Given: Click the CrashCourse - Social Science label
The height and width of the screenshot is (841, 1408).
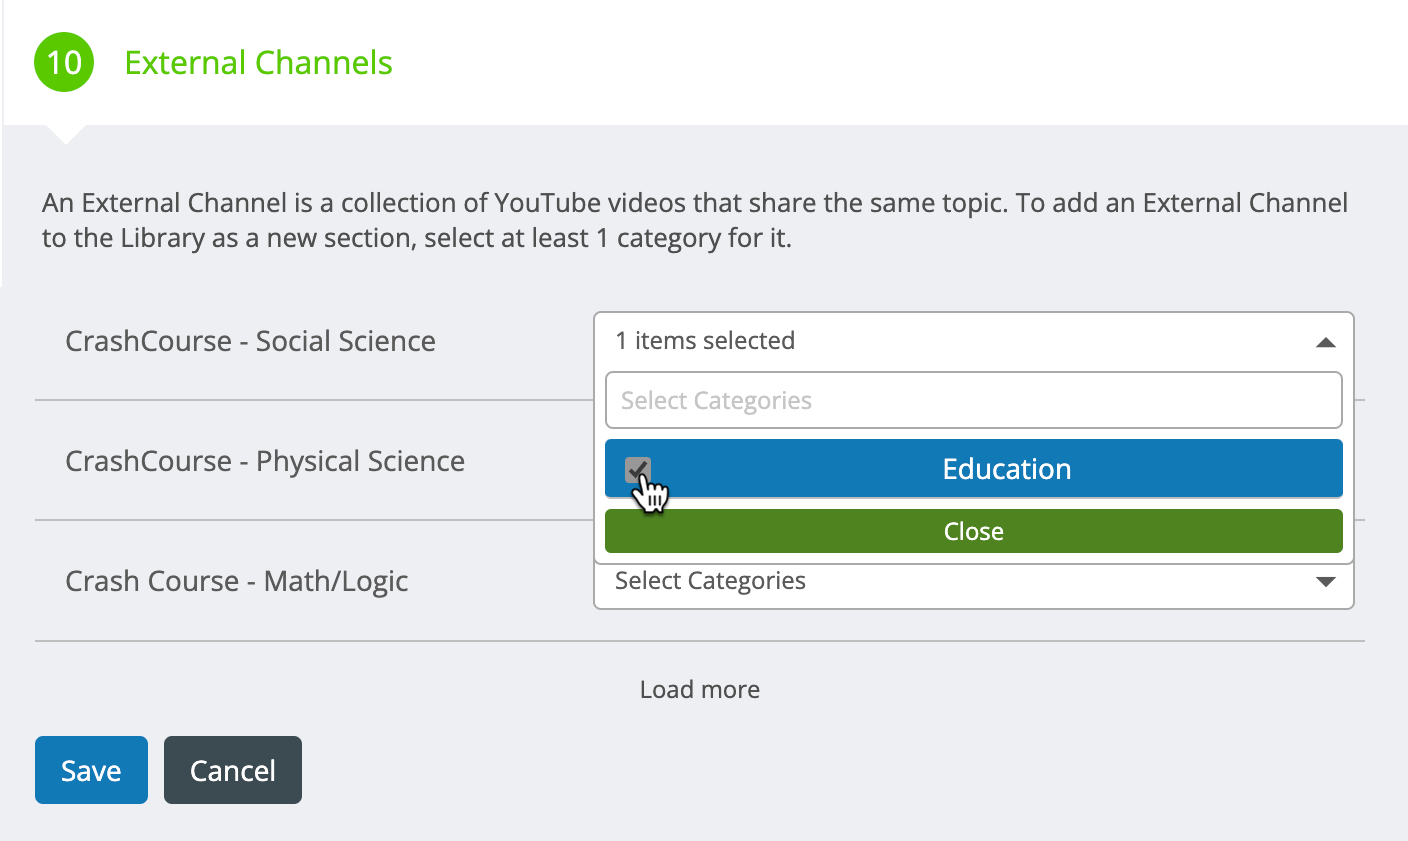Looking at the screenshot, I should 250,341.
